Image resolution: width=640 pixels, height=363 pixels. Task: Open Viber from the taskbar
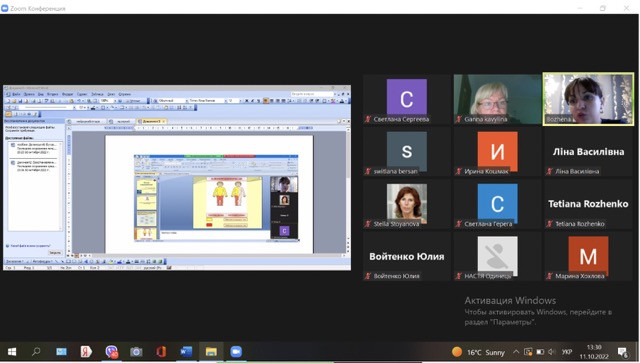[111, 352]
